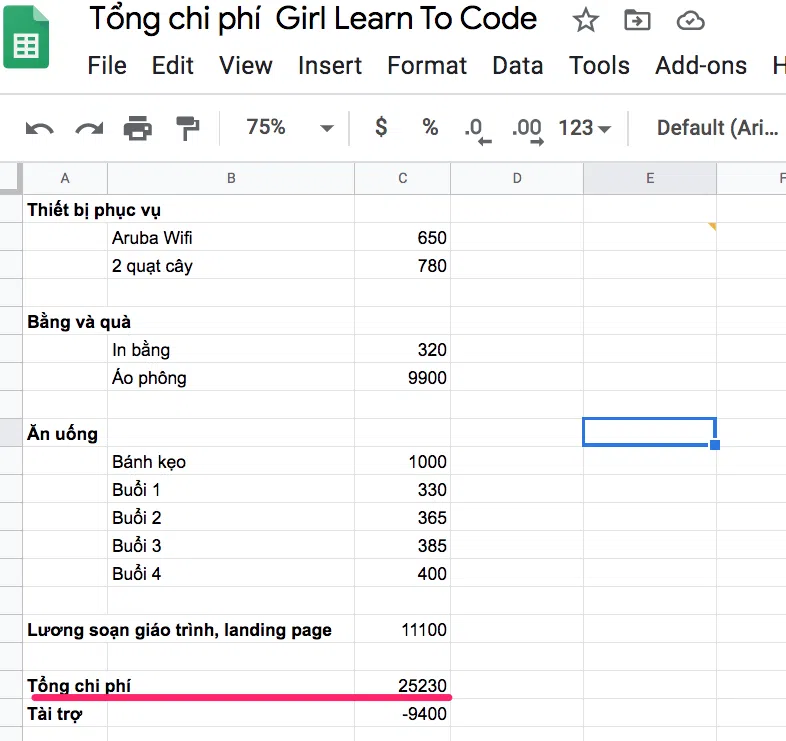This screenshot has height=741, width=786.
Task: Select column E header
Action: [650, 178]
